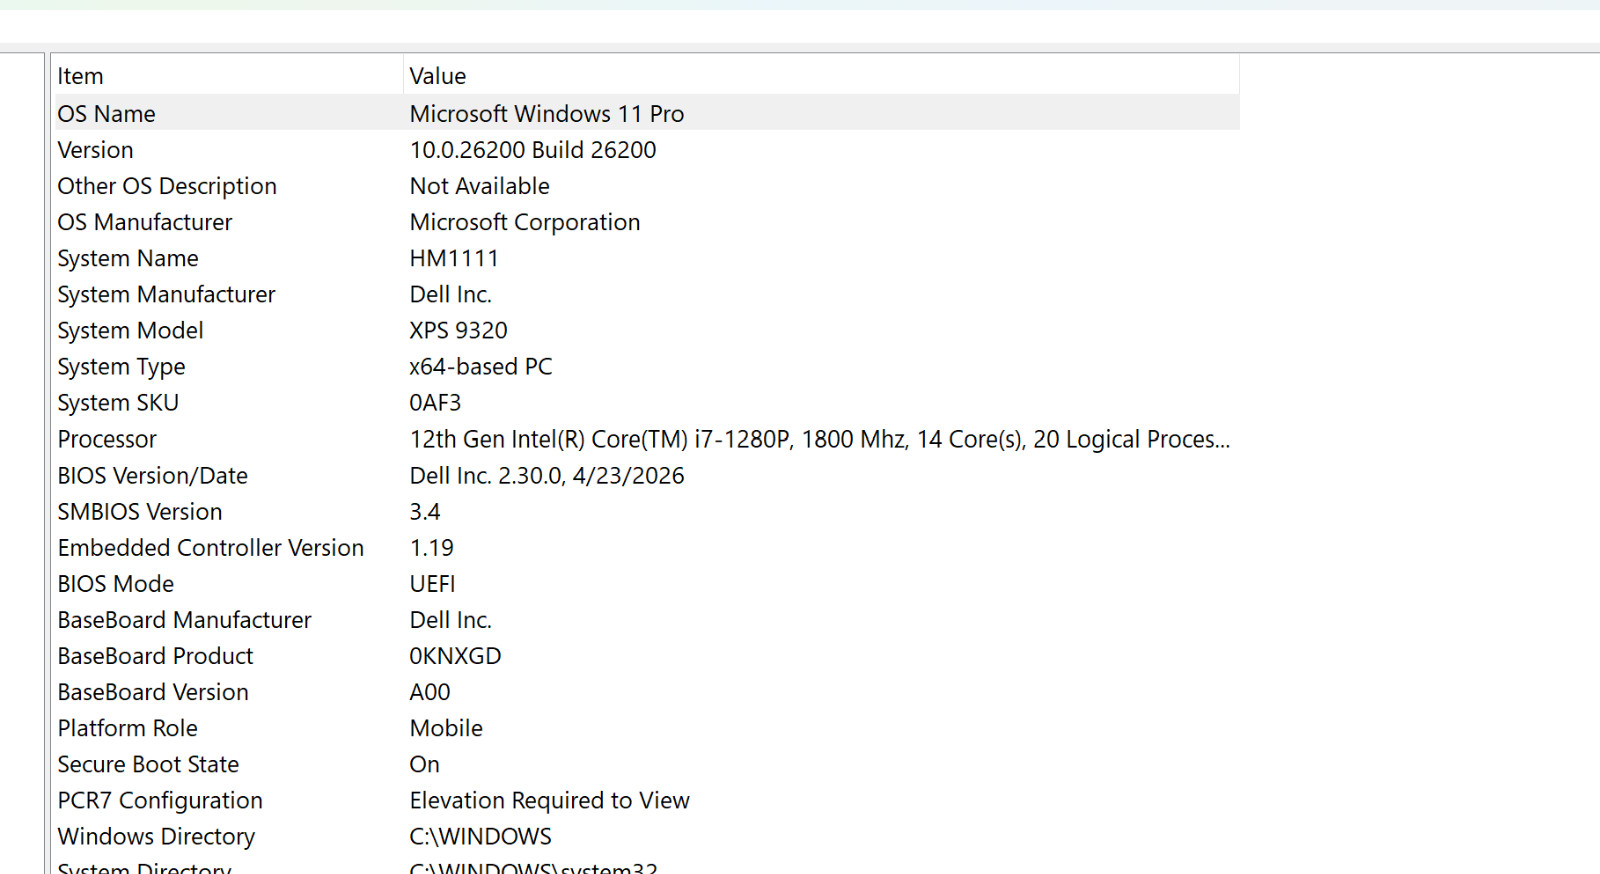
Task: Click the Elevation Required to View value
Action: [x=550, y=800]
